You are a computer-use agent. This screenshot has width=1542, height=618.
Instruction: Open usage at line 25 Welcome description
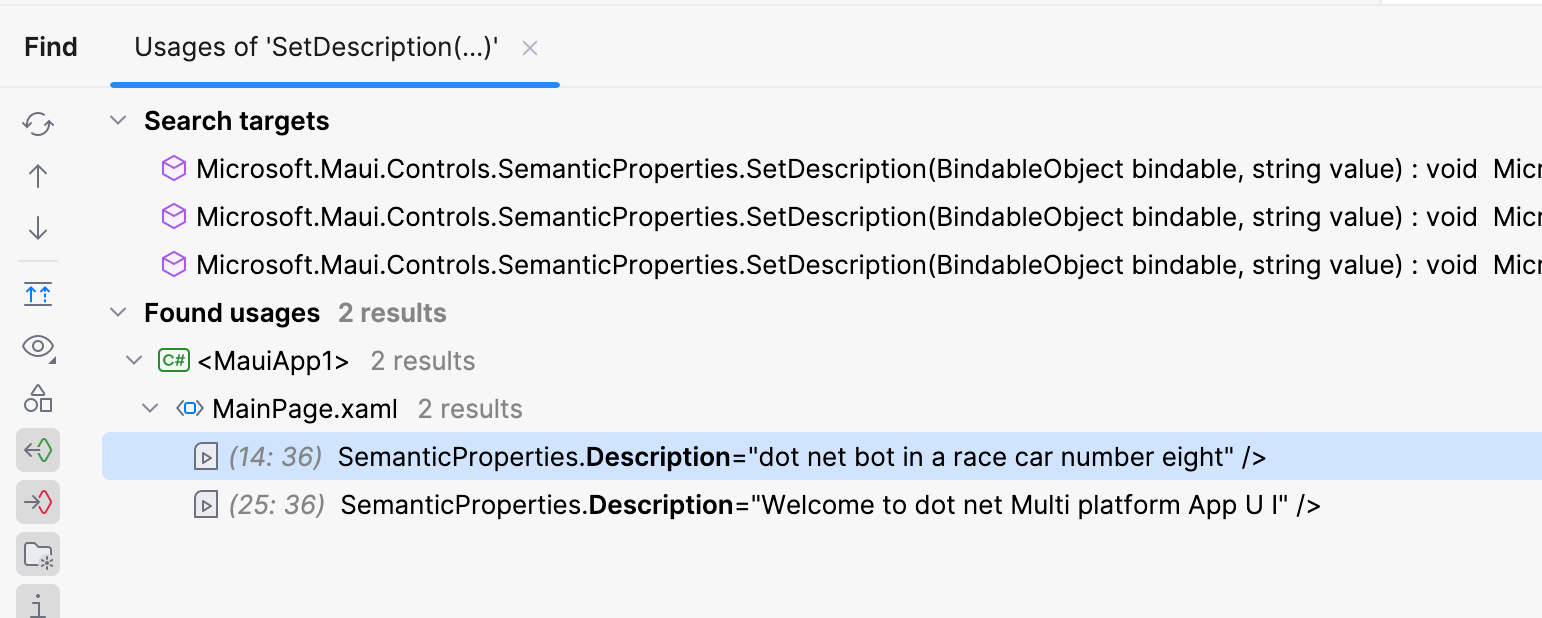[830, 505]
